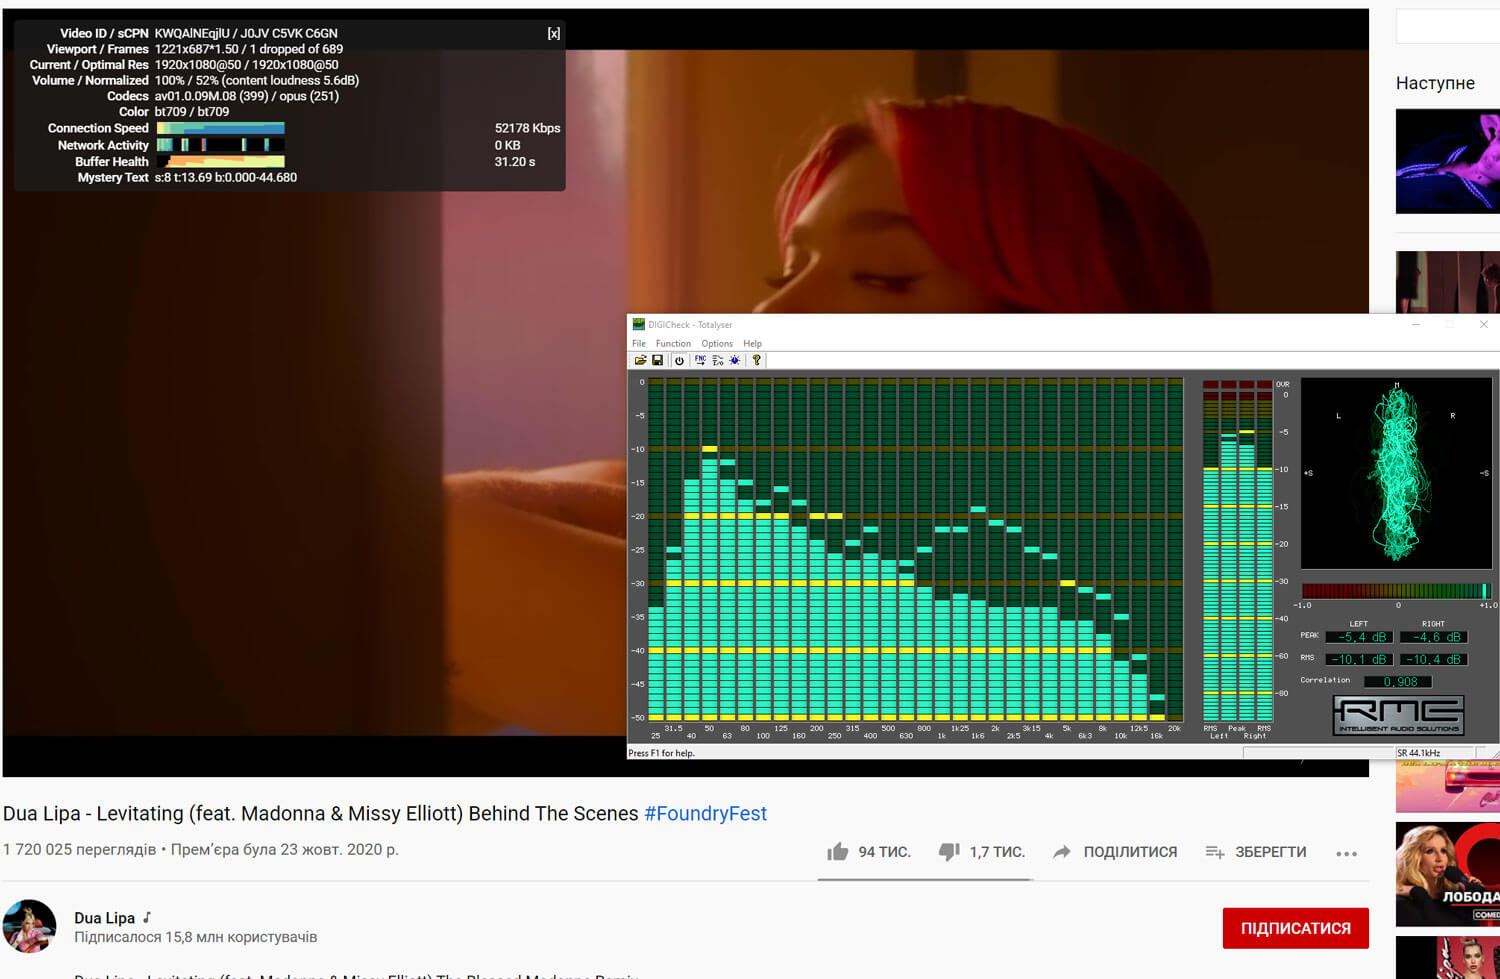1500x979 pixels.
Task: Click the Buffer Health graph bar
Action: [x=221, y=161]
